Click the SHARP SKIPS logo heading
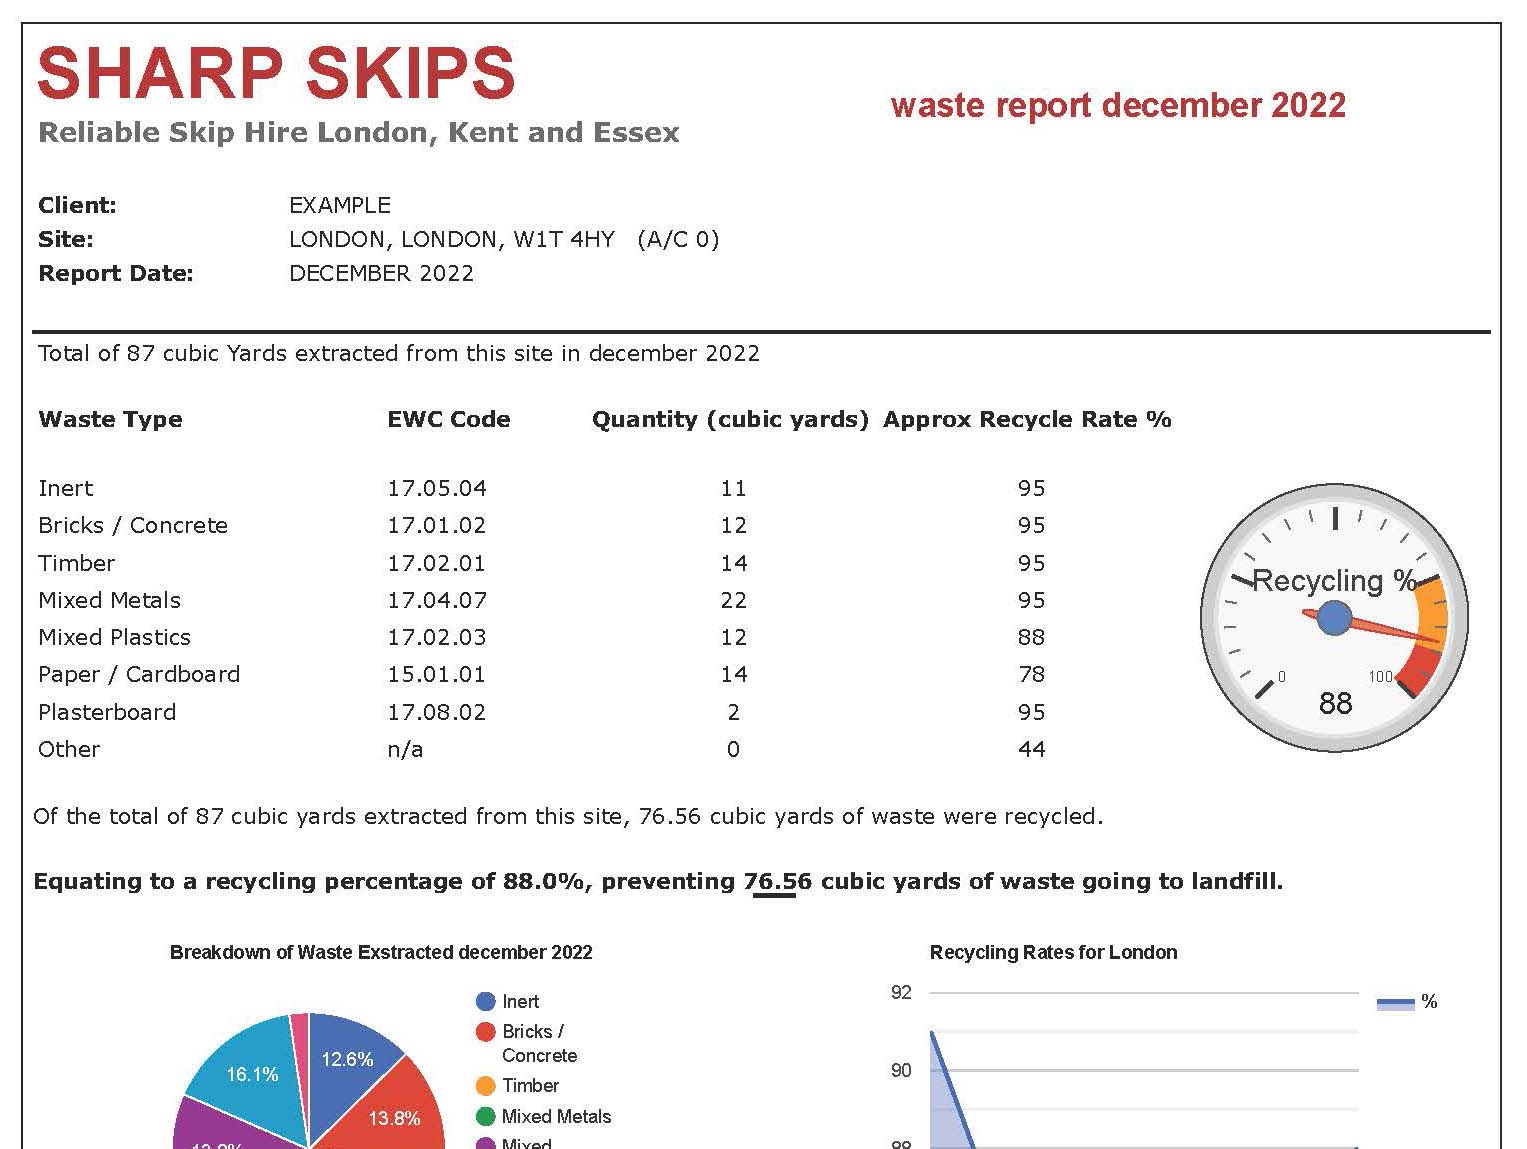This screenshot has height=1149, width=1527. coord(276,73)
